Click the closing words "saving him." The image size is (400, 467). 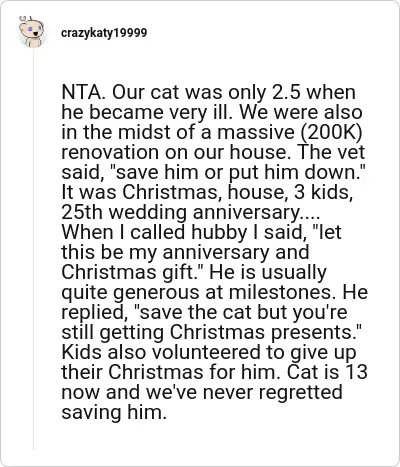114,413
